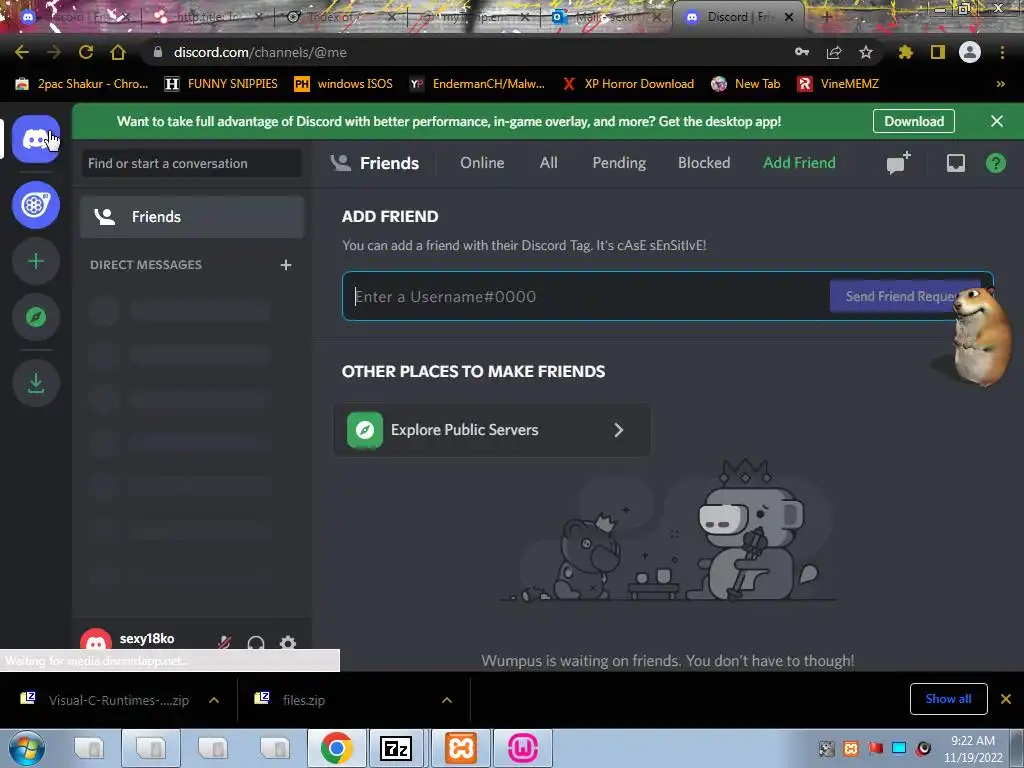
Task: Click Send Friend Request button
Action: click(904, 296)
